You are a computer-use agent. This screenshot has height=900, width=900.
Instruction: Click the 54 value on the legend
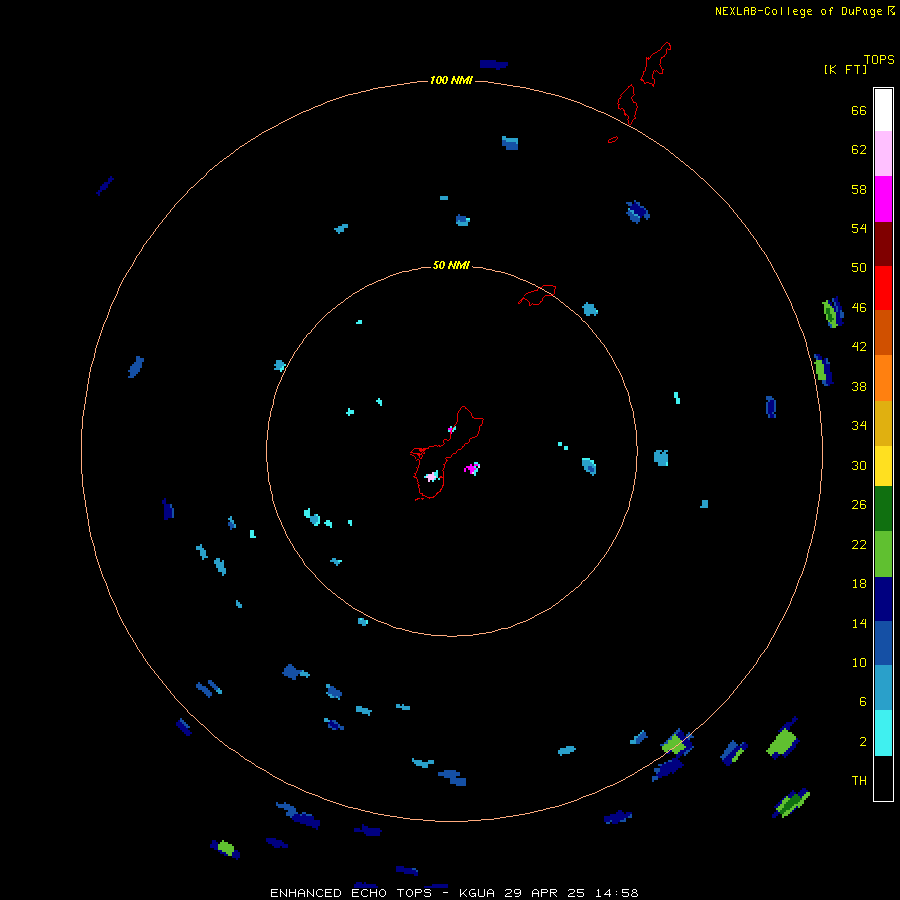(859, 228)
